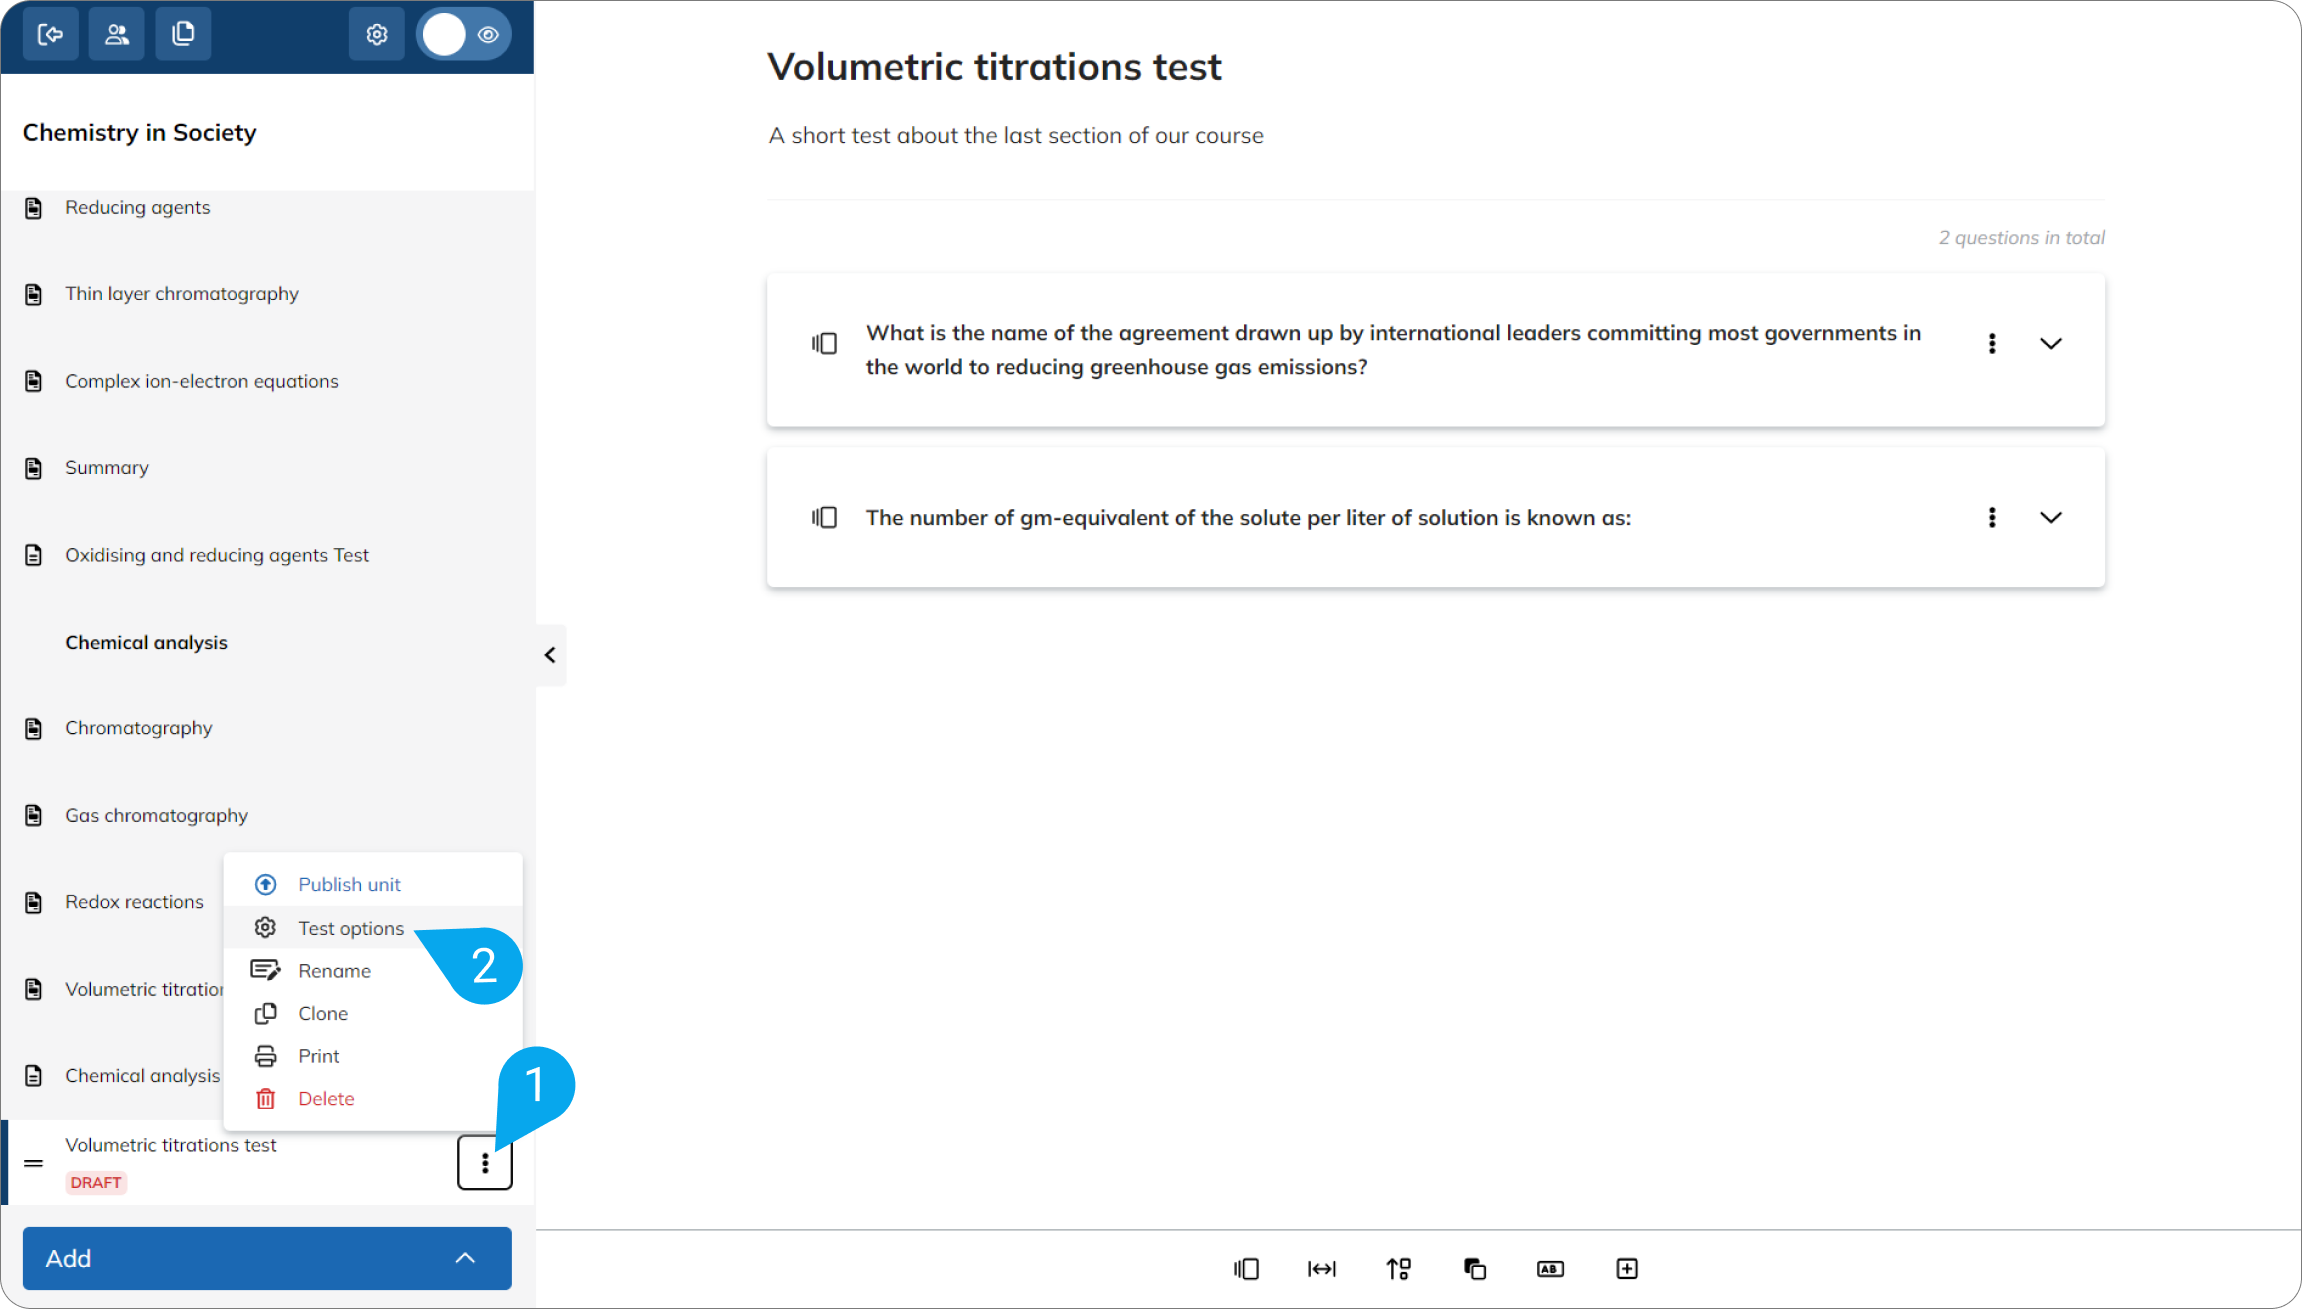This screenshot has width=2302, height=1309.
Task: Select the fill-the-gap icon in bottom toolbar
Action: pyautogui.click(x=1322, y=1269)
